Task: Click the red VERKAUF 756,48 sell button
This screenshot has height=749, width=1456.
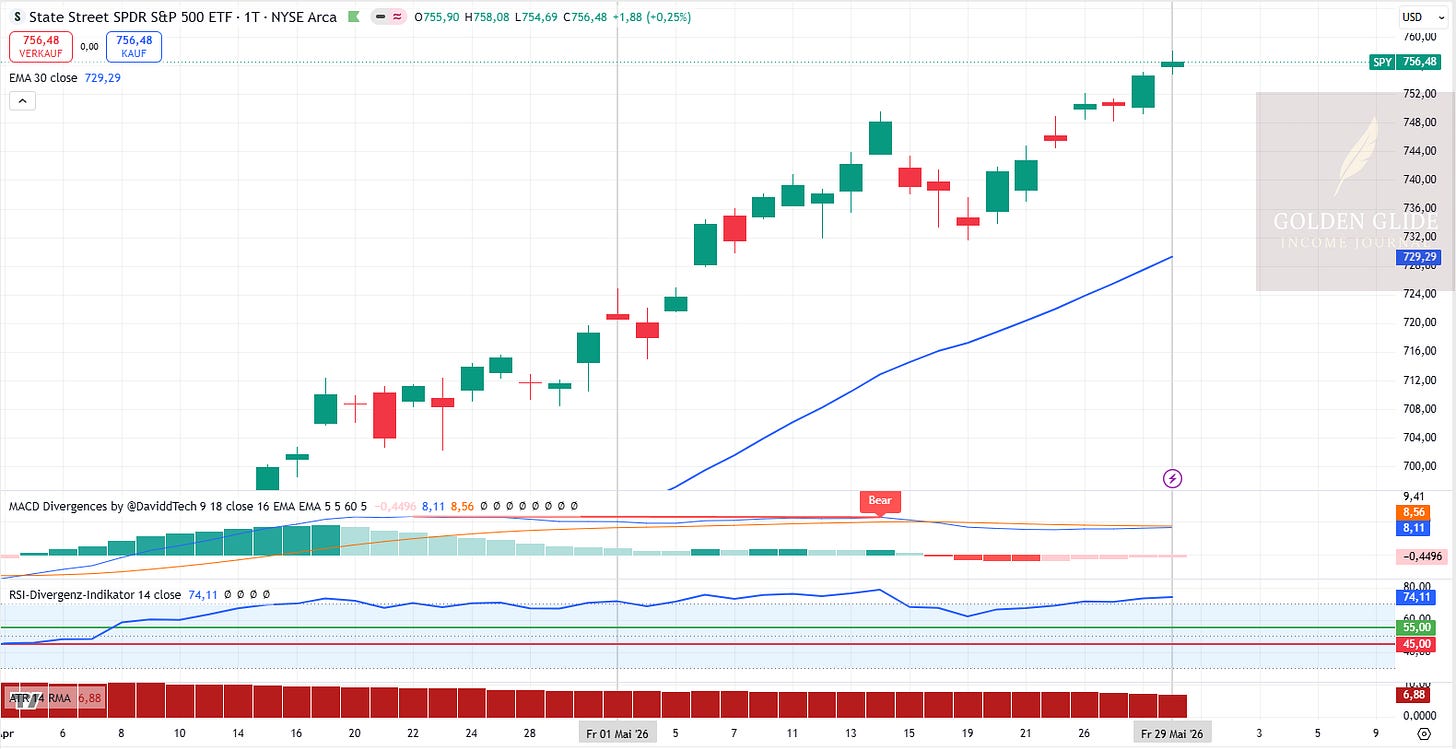Action: pyautogui.click(x=40, y=46)
